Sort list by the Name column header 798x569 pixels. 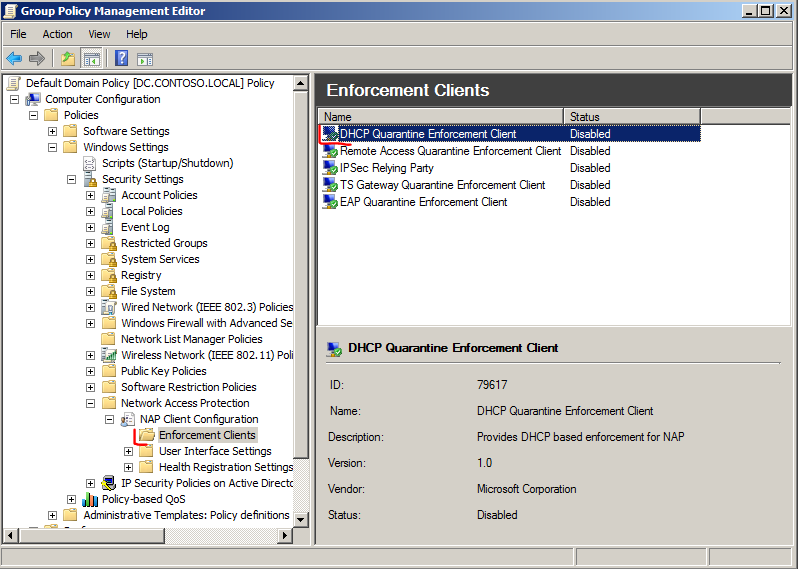pos(441,117)
